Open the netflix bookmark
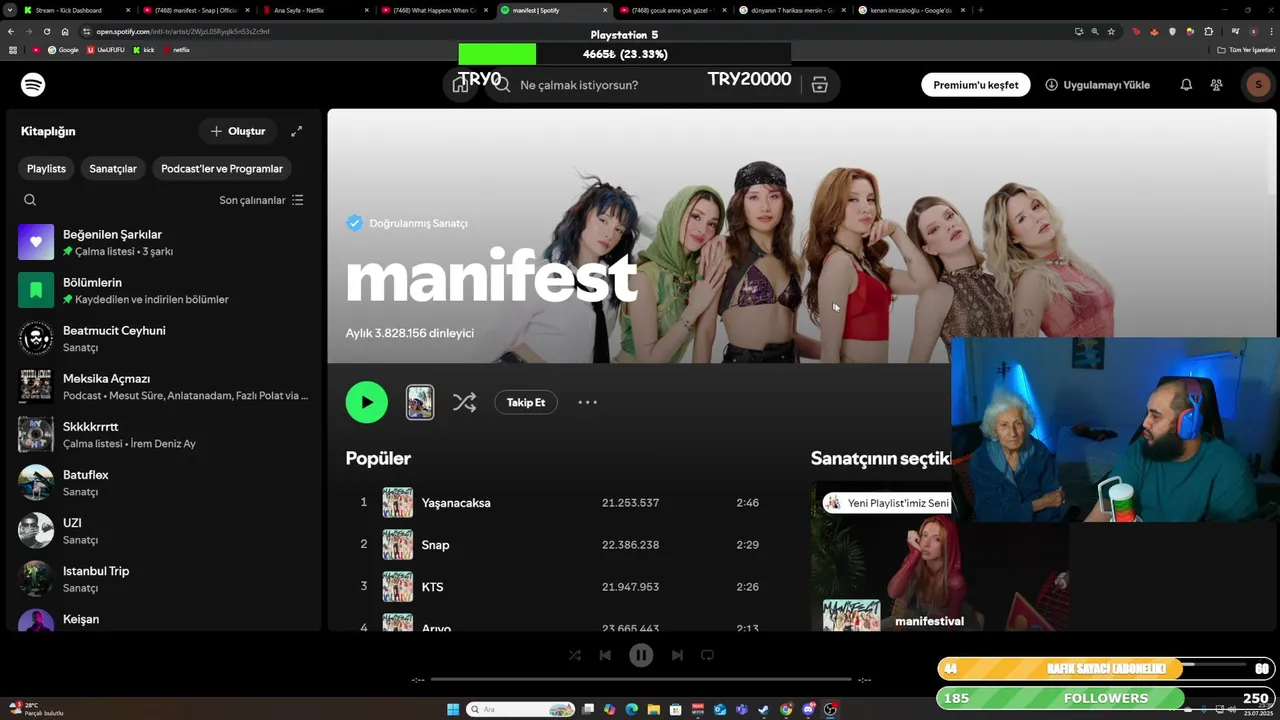The width and height of the screenshot is (1280, 720). pyautogui.click(x=176, y=50)
